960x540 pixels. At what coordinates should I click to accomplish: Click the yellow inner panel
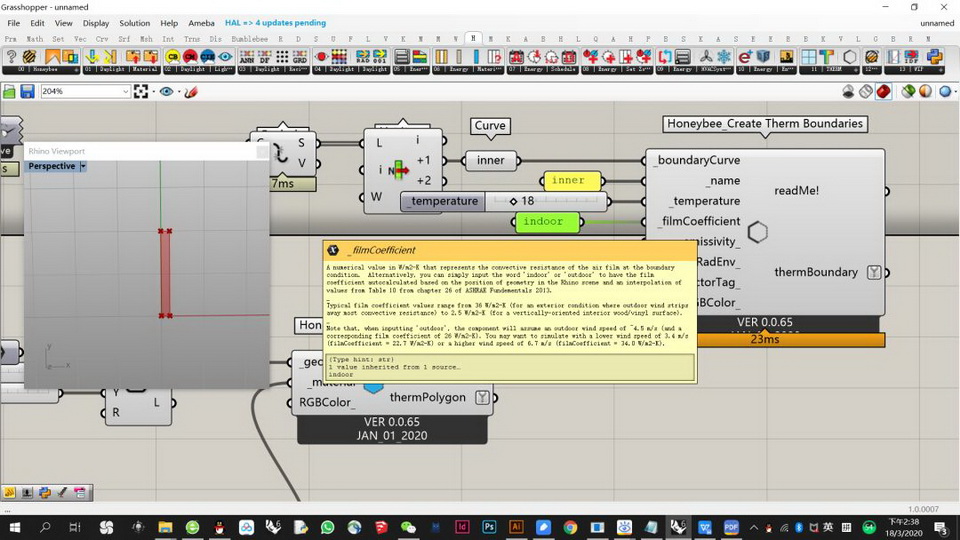(x=567, y=180)
